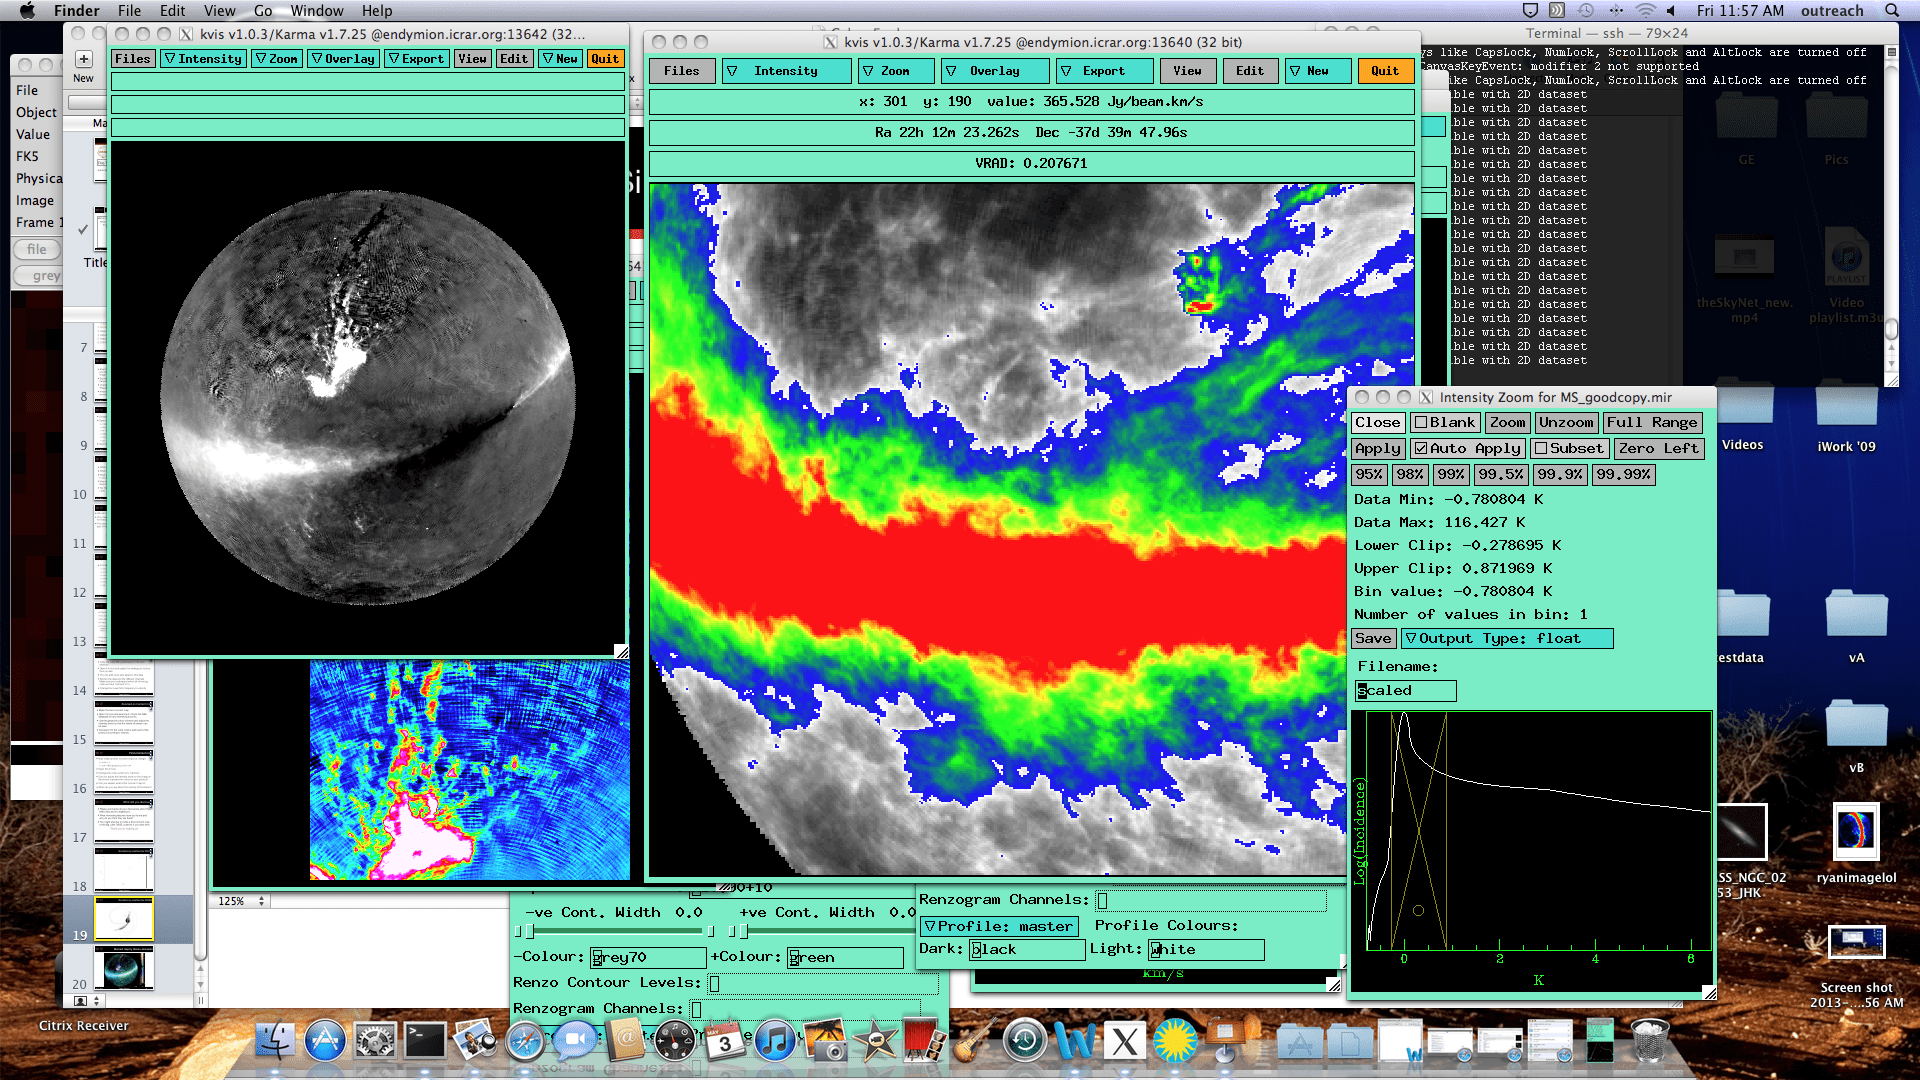Screen dimensions: 1920x1080
Task: Click the Light: White colour field
Action: 1206,950
